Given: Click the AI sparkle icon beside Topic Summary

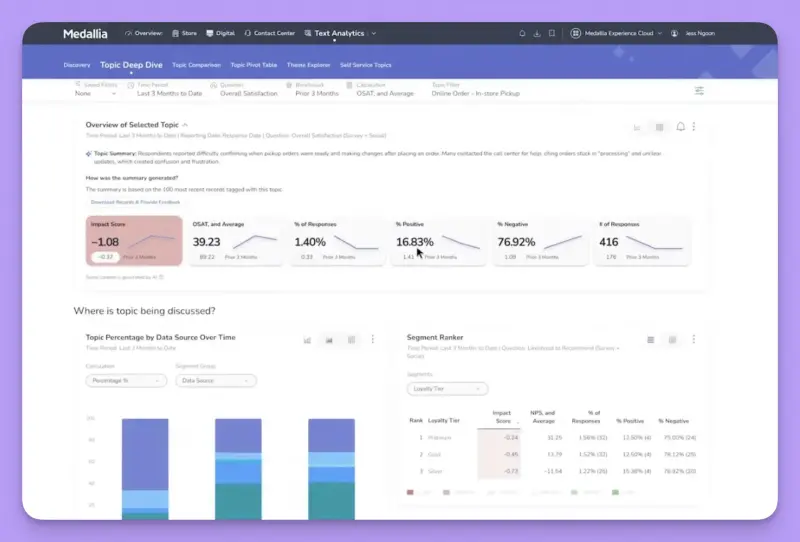Looking at the screenshot, I should click(89, 154).
